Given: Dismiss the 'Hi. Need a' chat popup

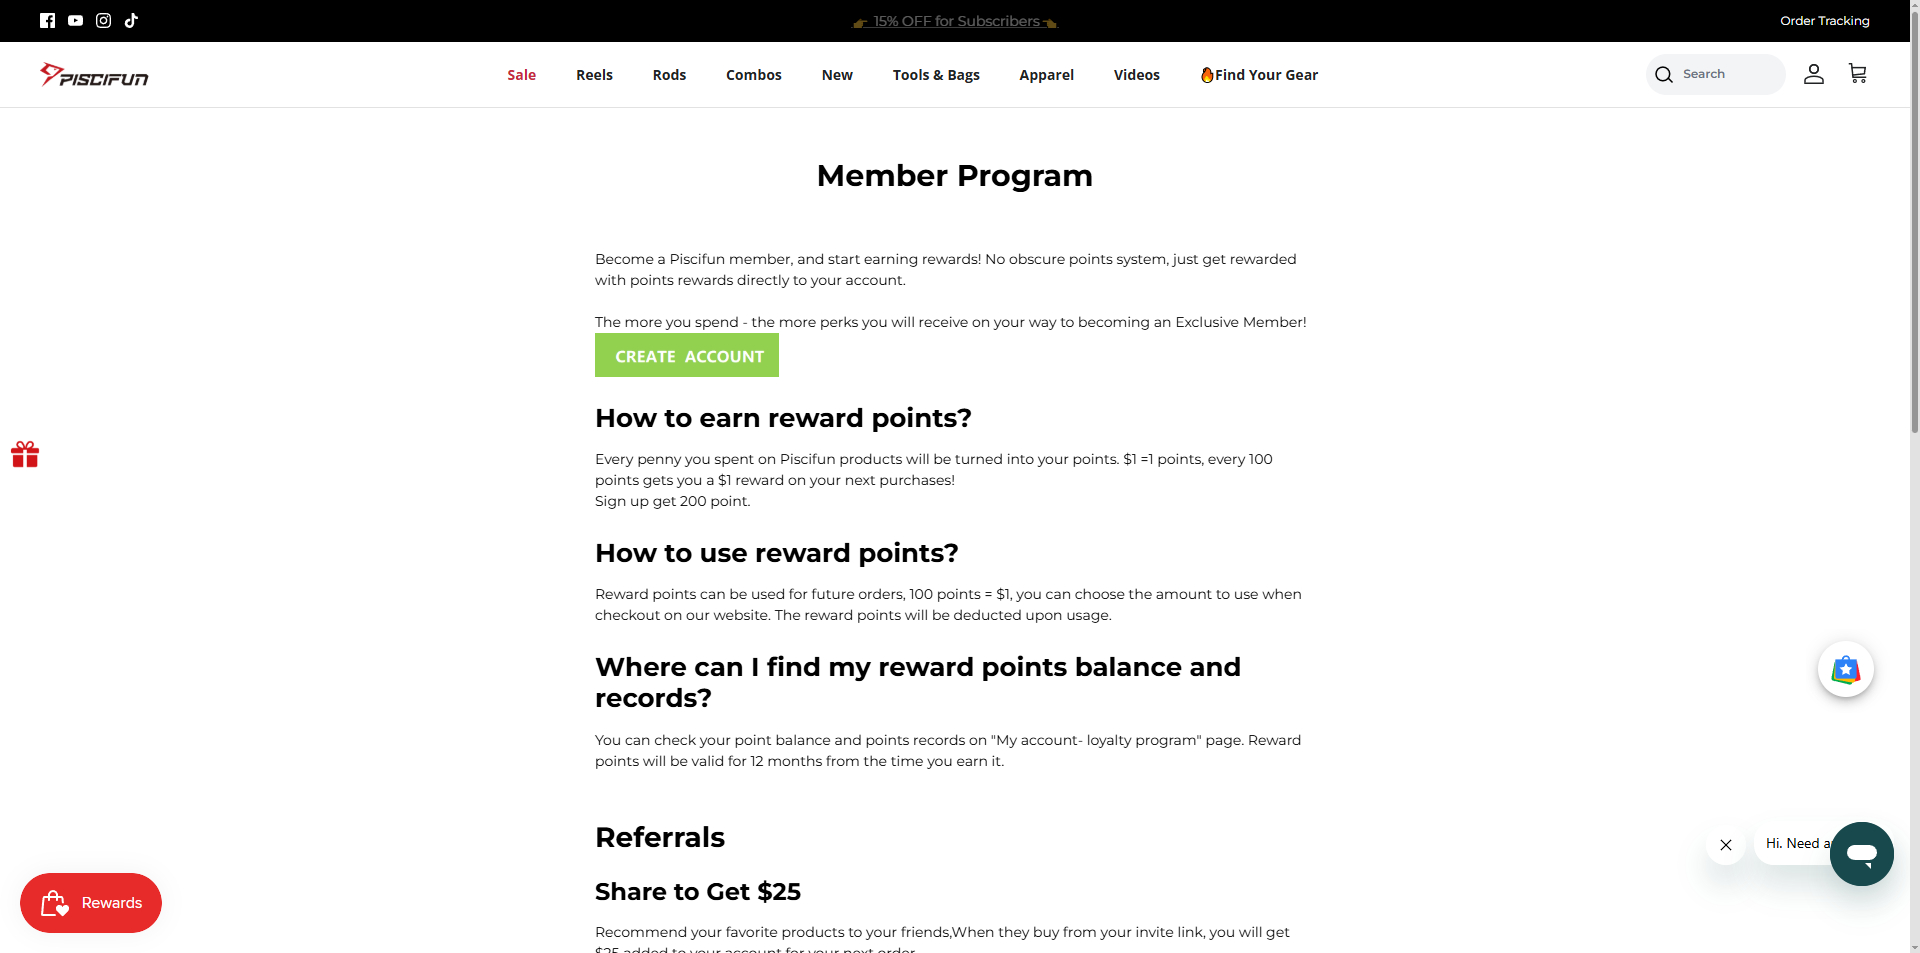Looking at the screenshot, I should pyautogui.click(x=1725, y=845).
